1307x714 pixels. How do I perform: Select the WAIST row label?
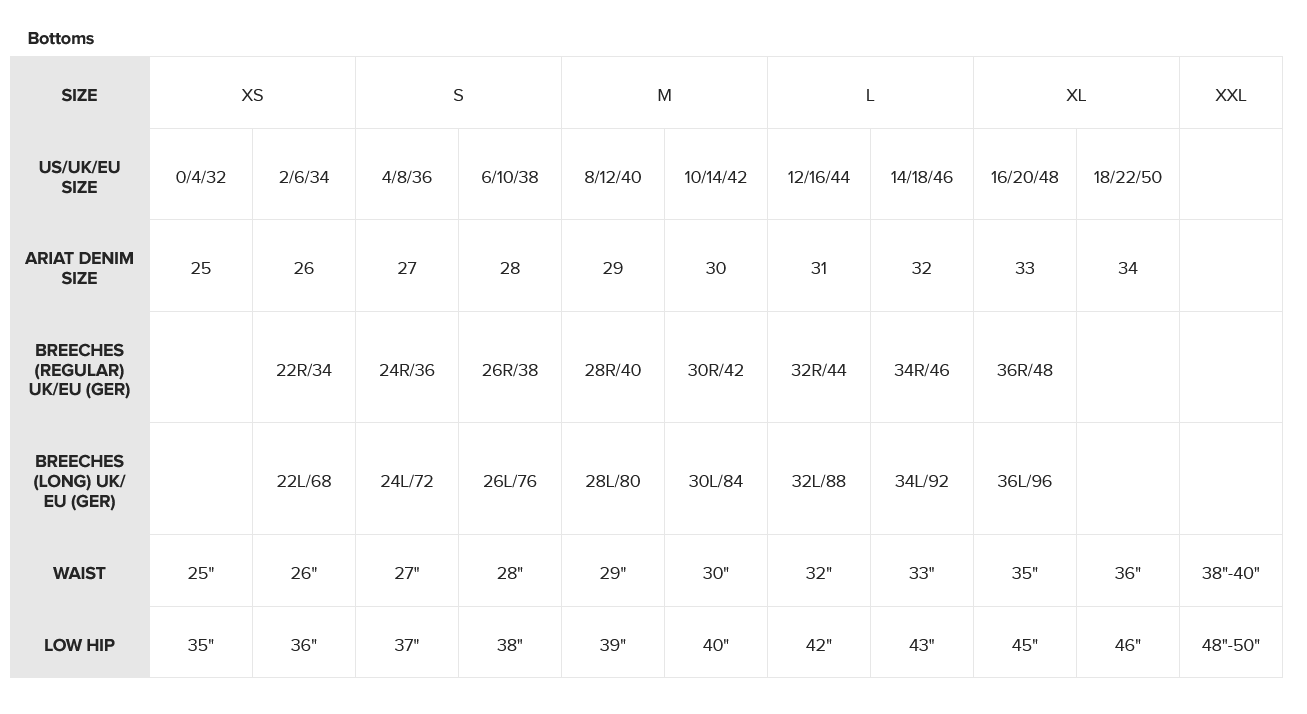pos(79,573)
